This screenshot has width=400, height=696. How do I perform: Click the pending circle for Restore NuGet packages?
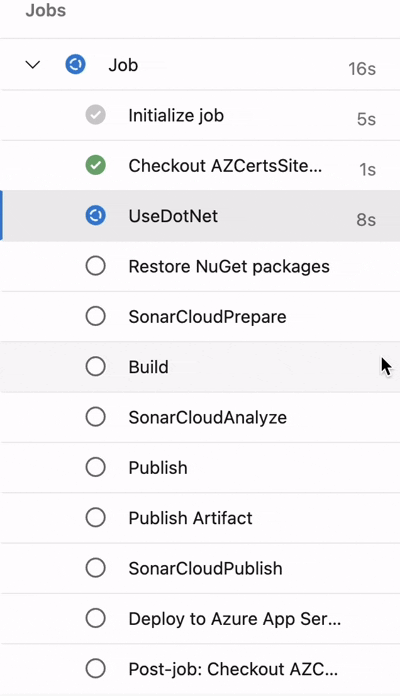point(95,266)
